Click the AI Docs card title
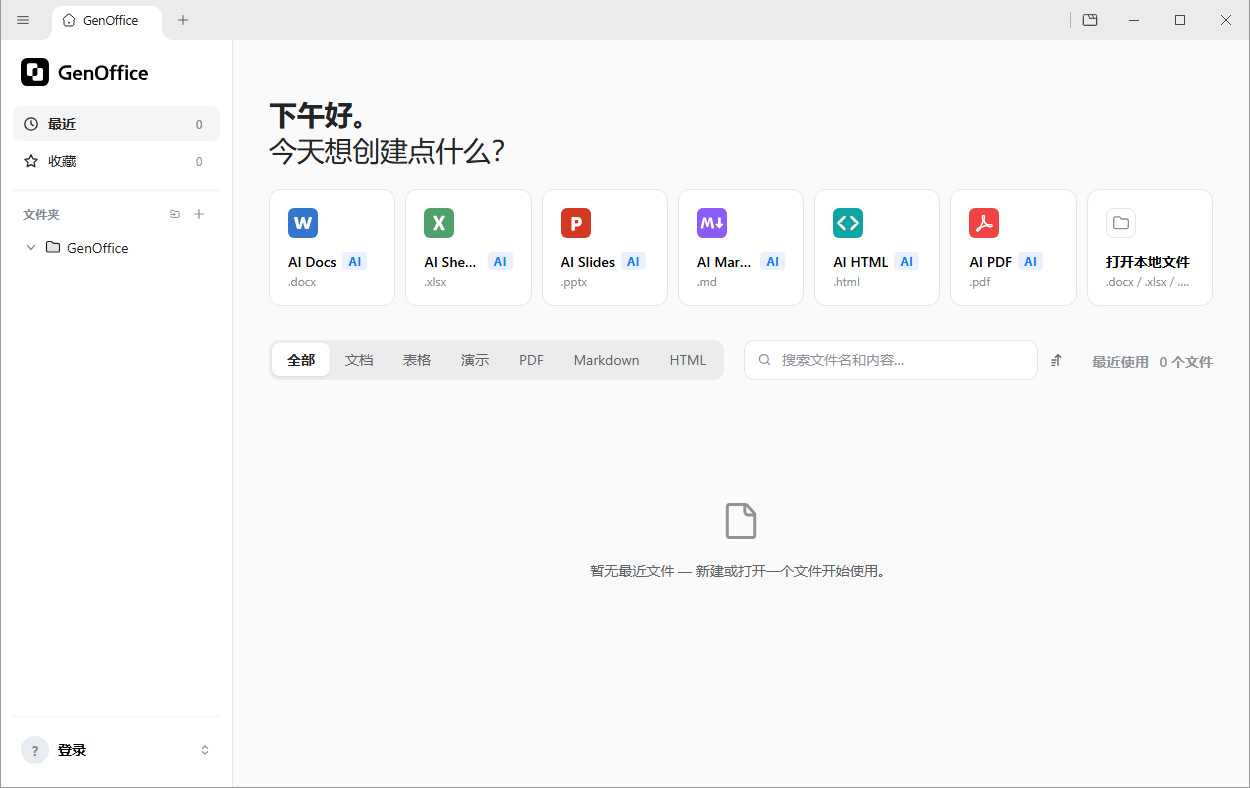Image resolution: width=1250 pixels, height=788 pixels. click(312, 262)
